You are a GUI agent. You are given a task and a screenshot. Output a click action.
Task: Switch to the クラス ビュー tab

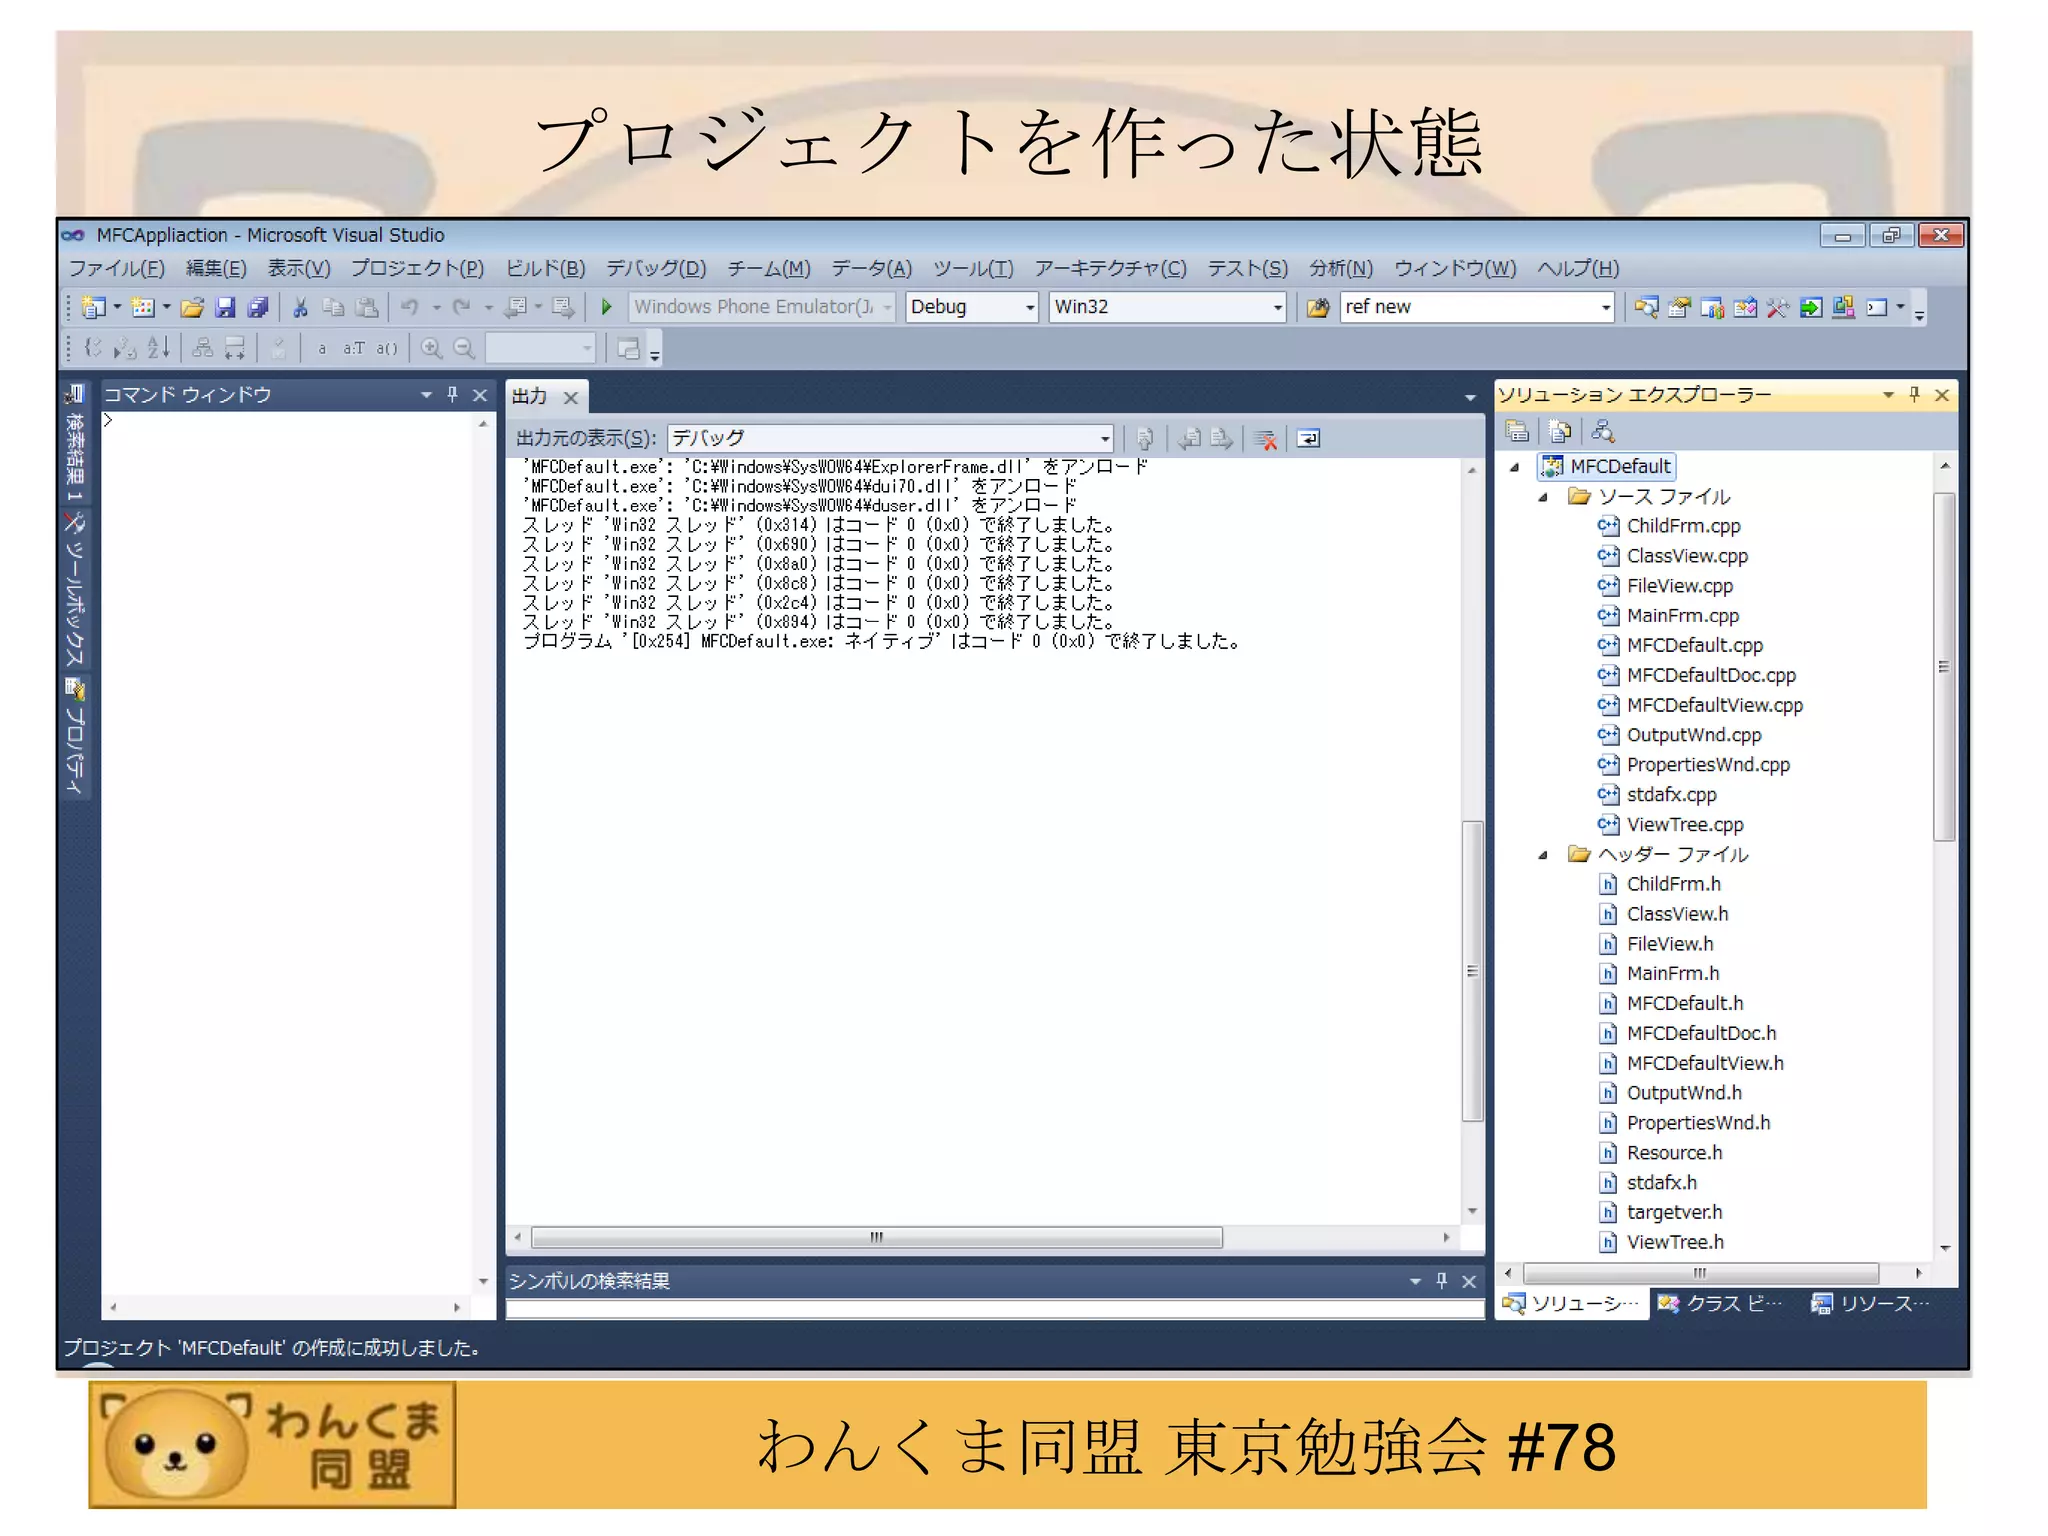tap(1721, 1303)
